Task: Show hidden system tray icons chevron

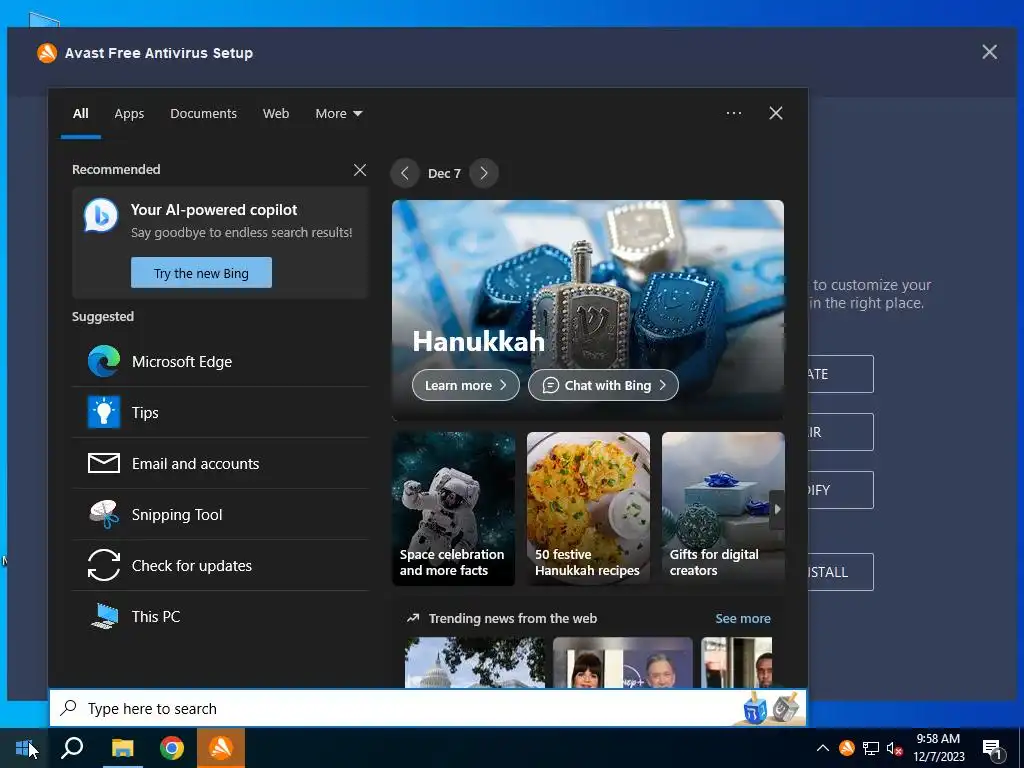Action: pos(823,748)
